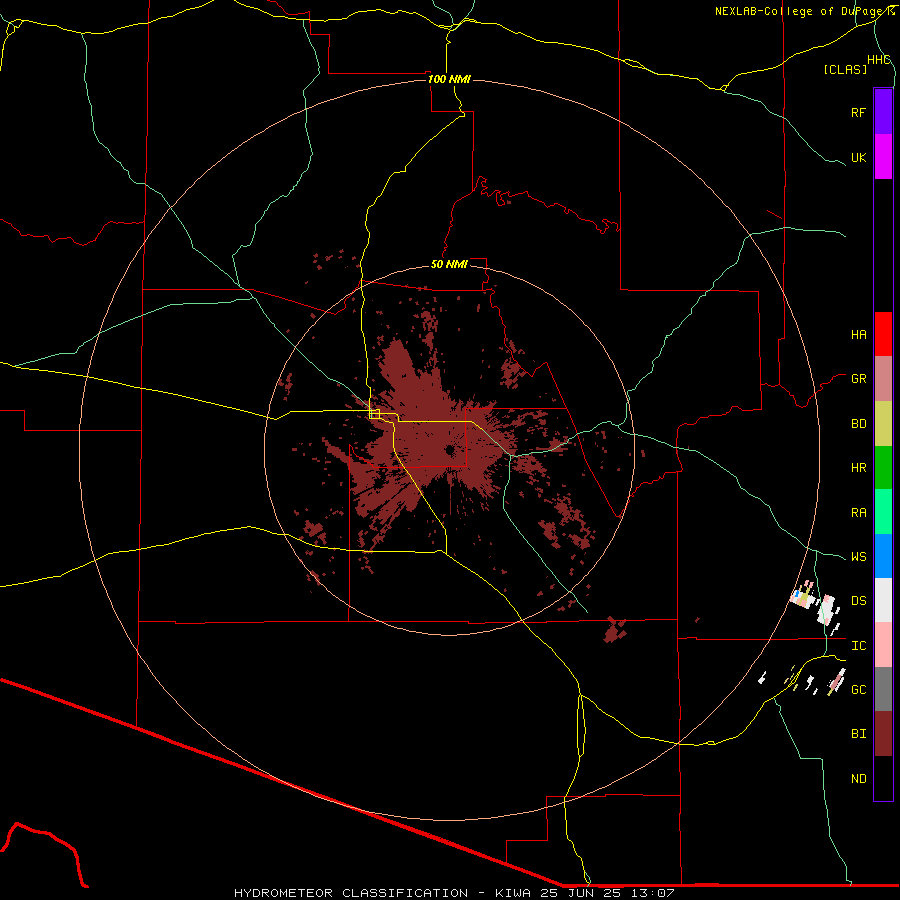
Task: Click the "[CLAS]" units label
Action: click(845, 69)
